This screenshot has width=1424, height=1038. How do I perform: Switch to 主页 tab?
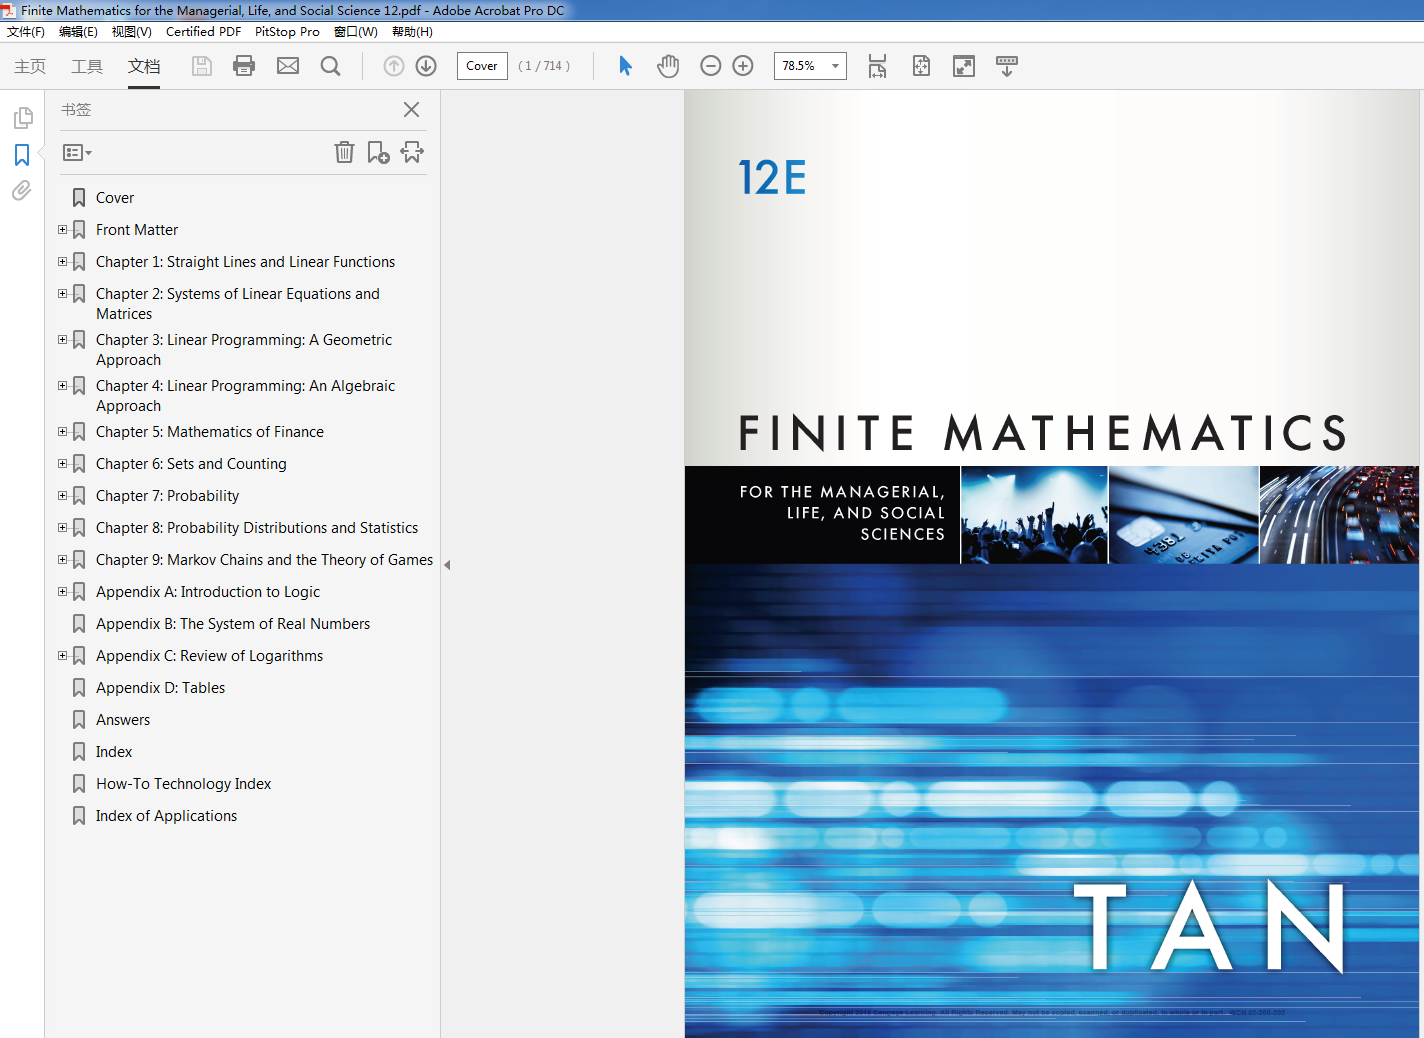pyautogui.click(x=30, y=66)
